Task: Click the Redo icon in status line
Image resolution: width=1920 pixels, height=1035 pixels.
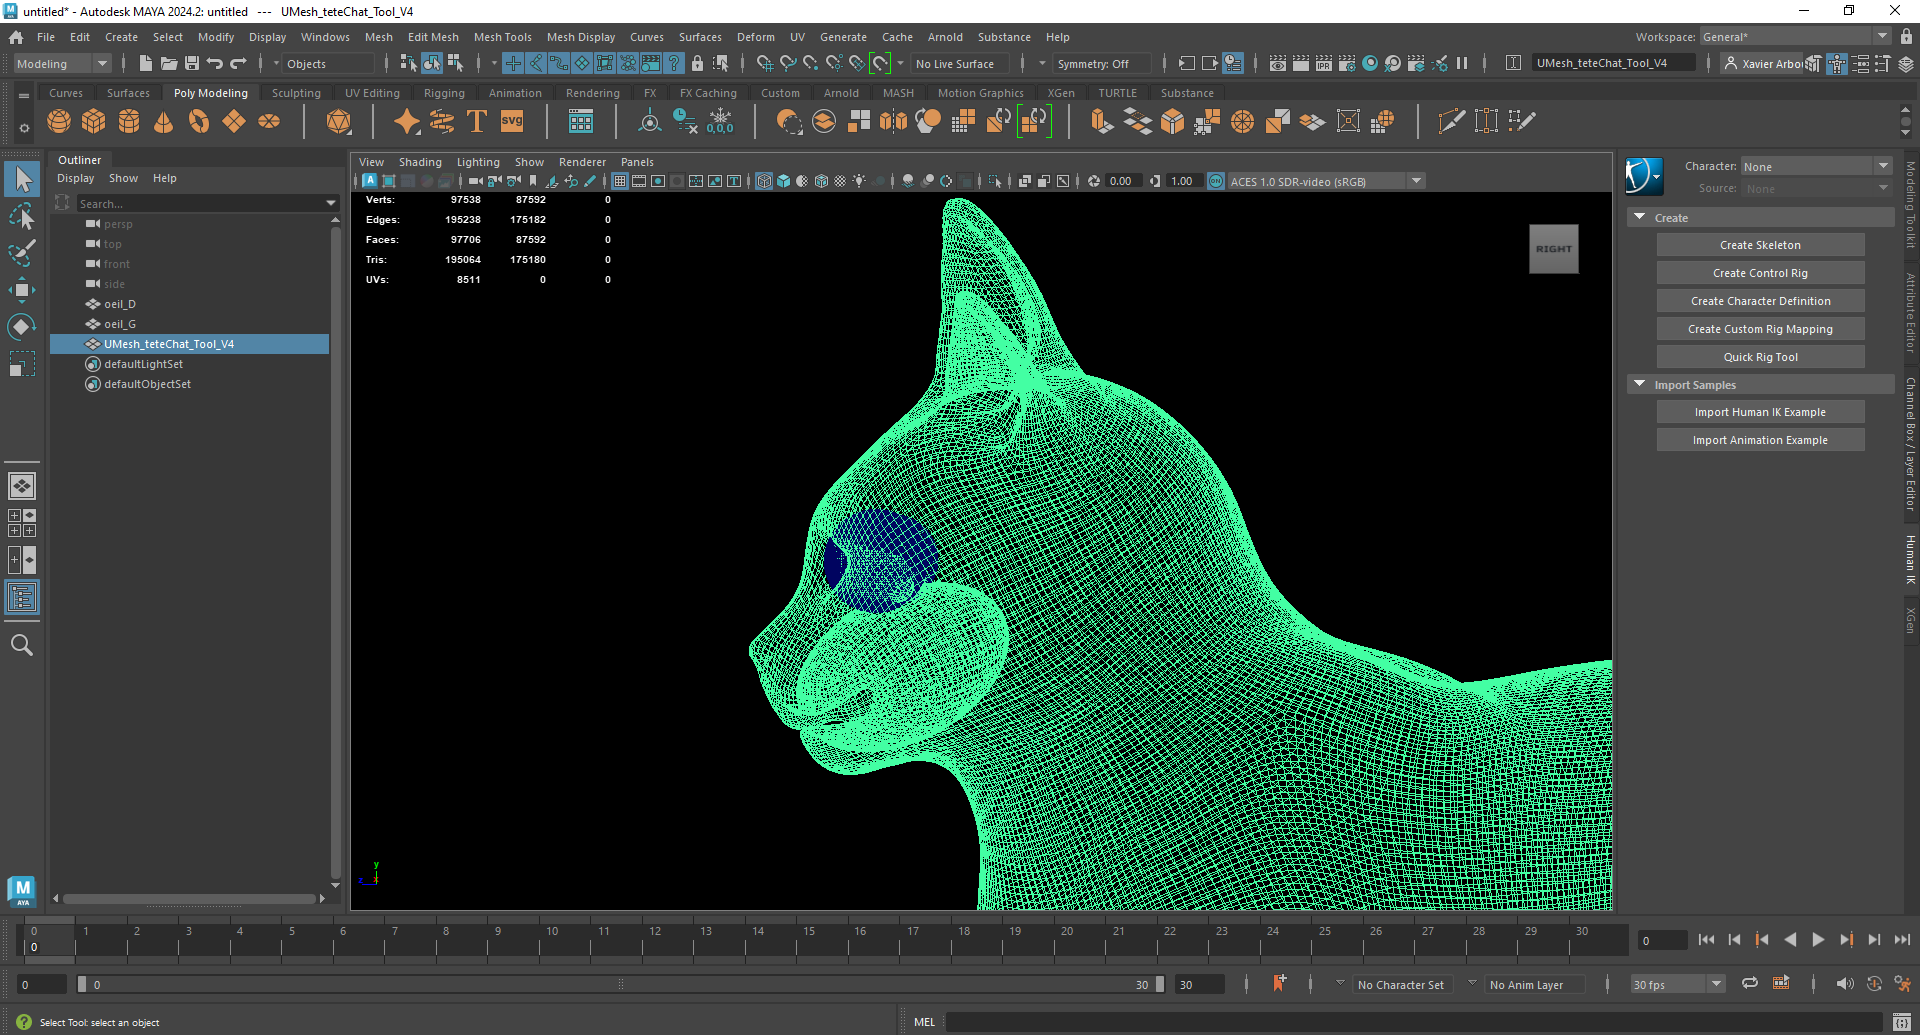Action: pos(238,63)
